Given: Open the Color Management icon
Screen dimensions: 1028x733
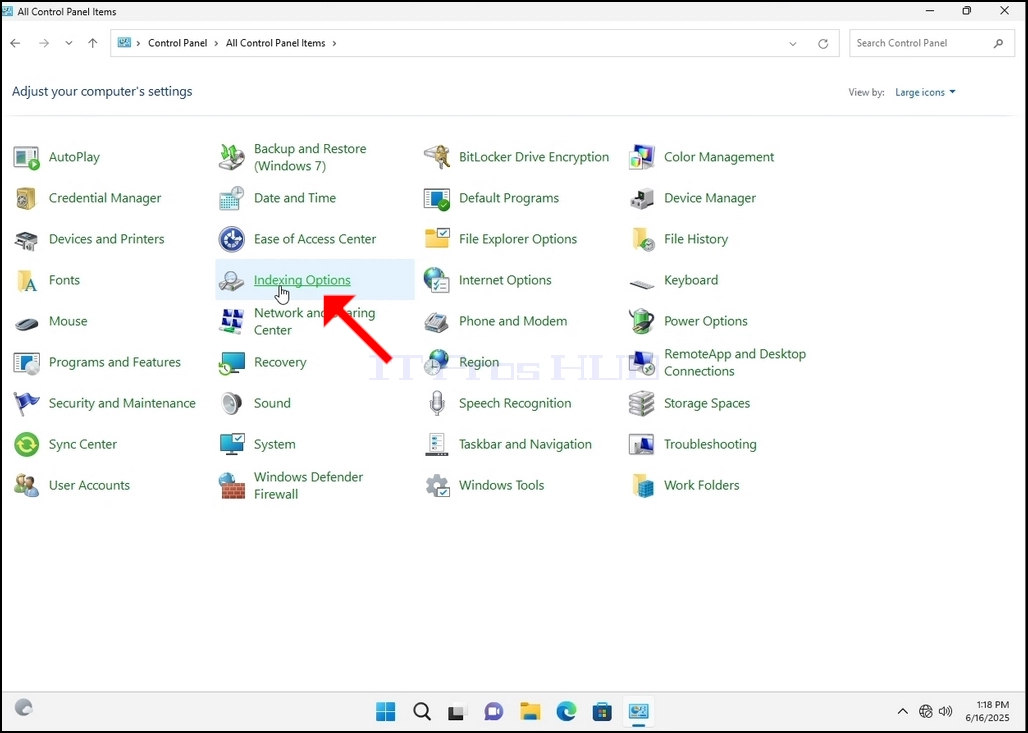Looking at the screenshot, I should click(642, 157).
